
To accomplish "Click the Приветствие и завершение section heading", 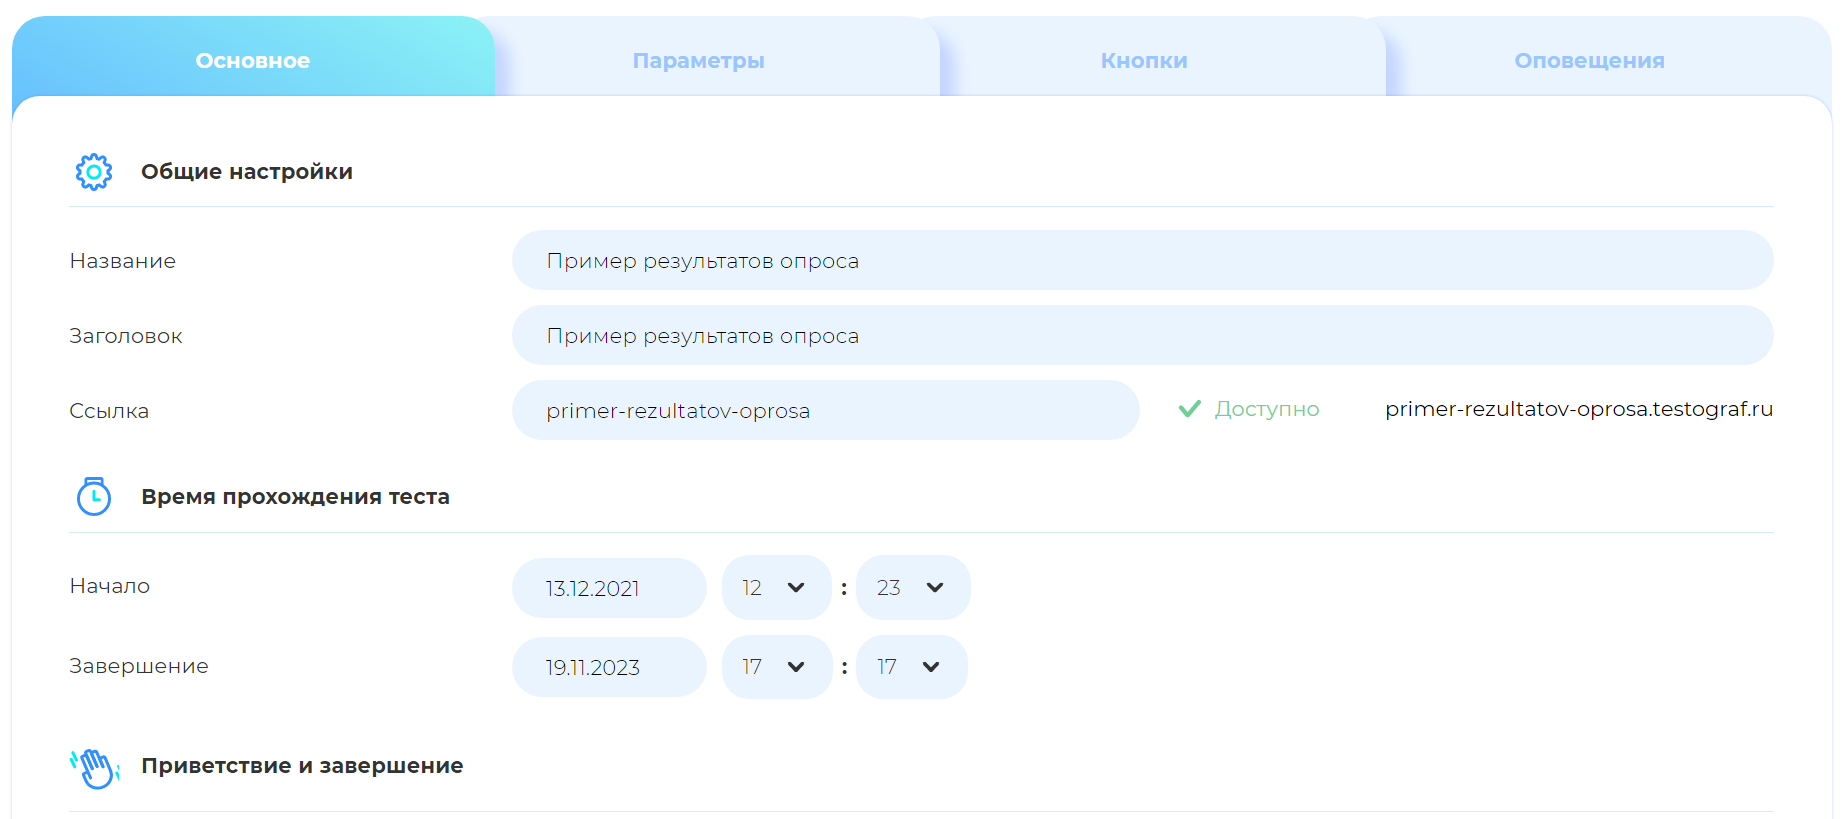I will point(302,766).
